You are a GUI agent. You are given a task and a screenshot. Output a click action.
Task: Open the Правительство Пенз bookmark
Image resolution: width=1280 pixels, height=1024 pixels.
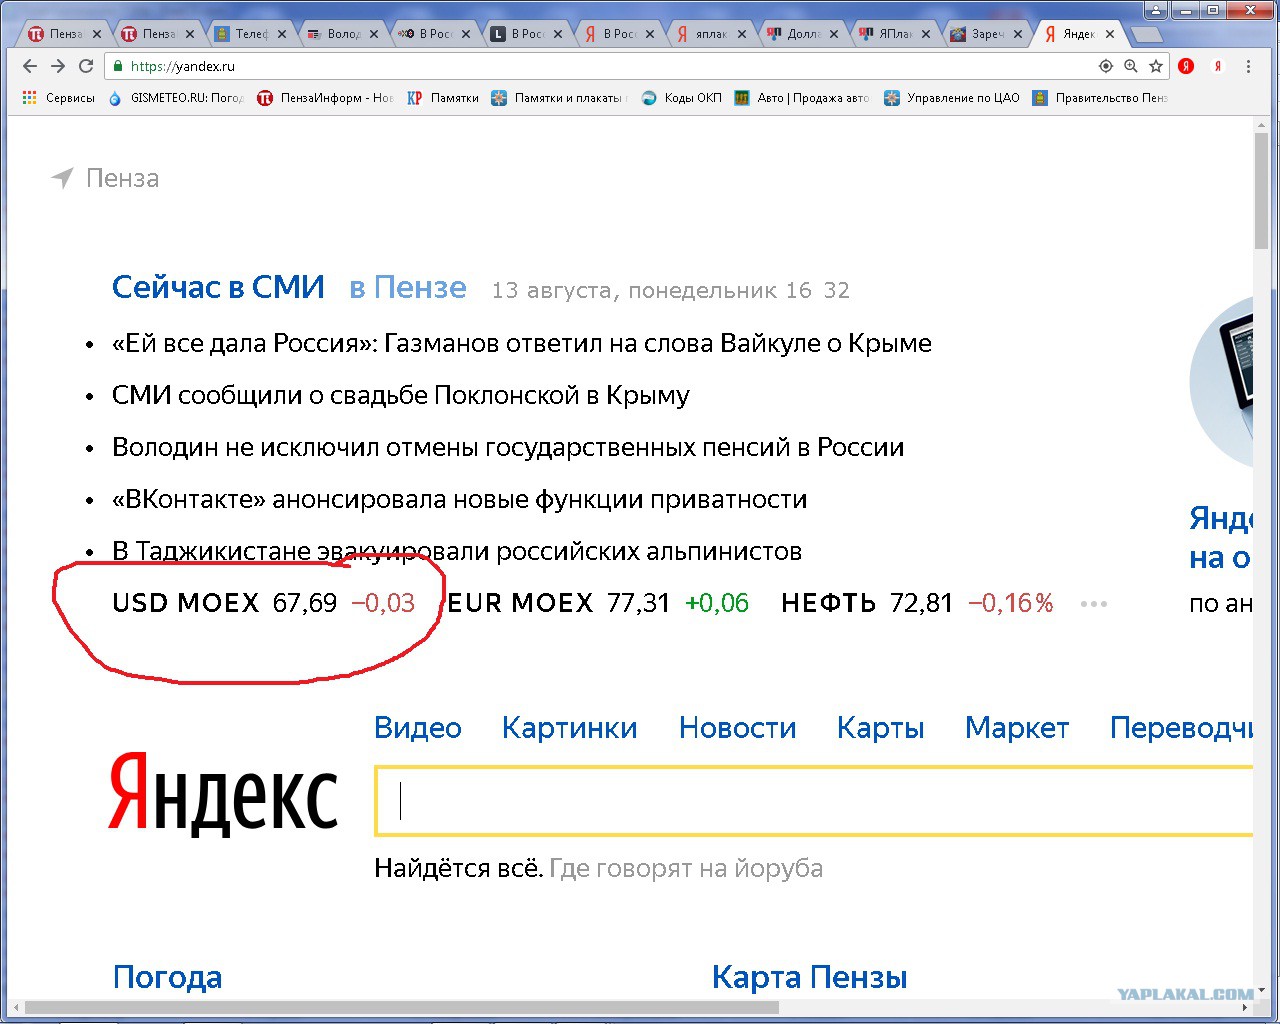pyautogui.click(x=1100, y=98)
